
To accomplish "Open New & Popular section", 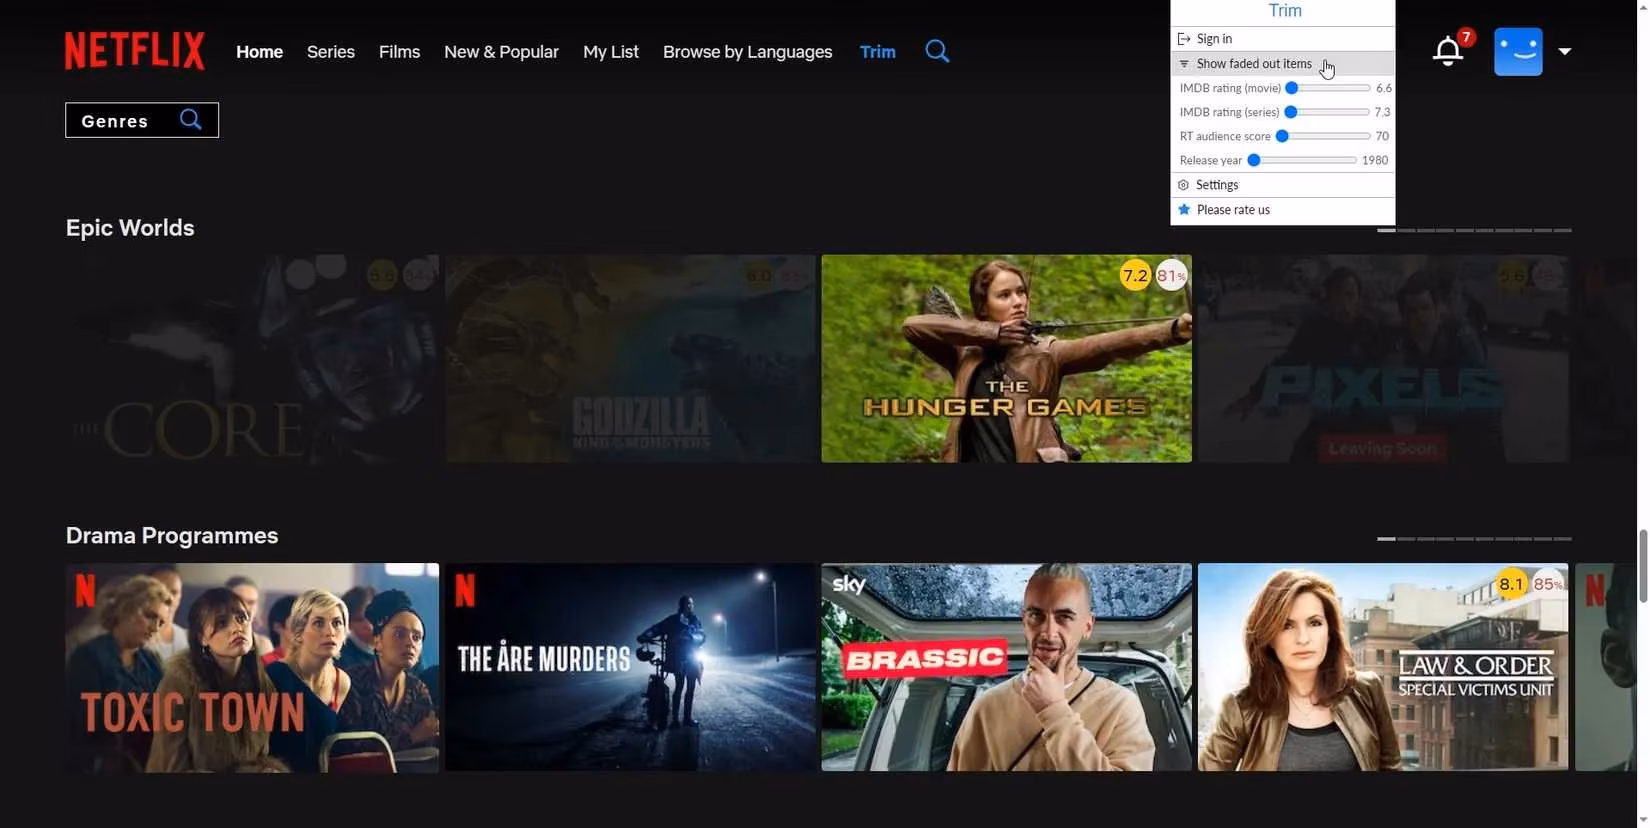I will tap(501, 52).
